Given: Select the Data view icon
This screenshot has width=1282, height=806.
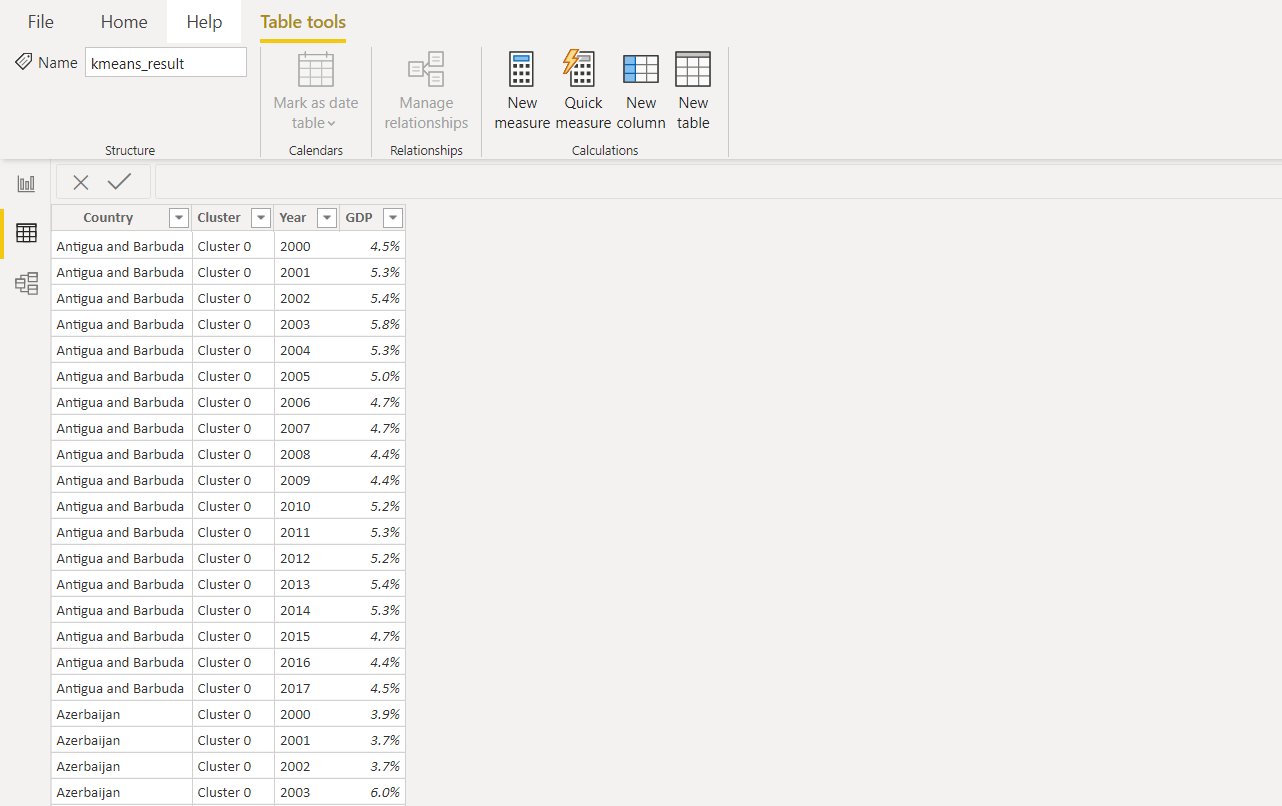Looking at the screenshot, I should click(x=26, y=234).
